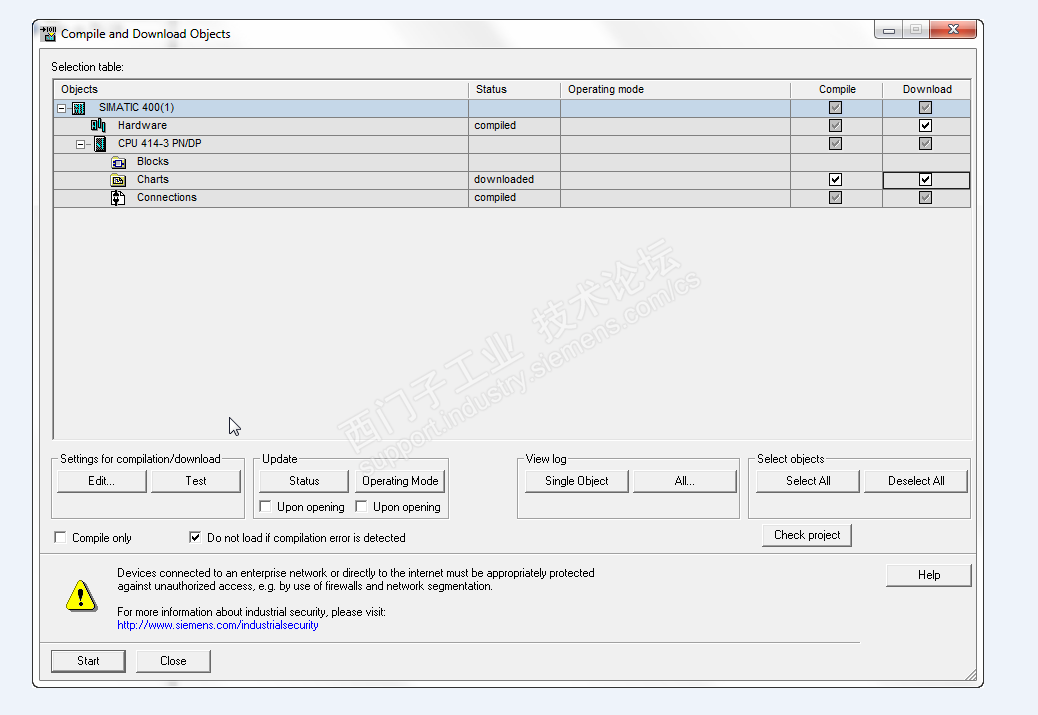Click the Objects column header
Viewport: 1038px width, 715px height.
(261, 89)
